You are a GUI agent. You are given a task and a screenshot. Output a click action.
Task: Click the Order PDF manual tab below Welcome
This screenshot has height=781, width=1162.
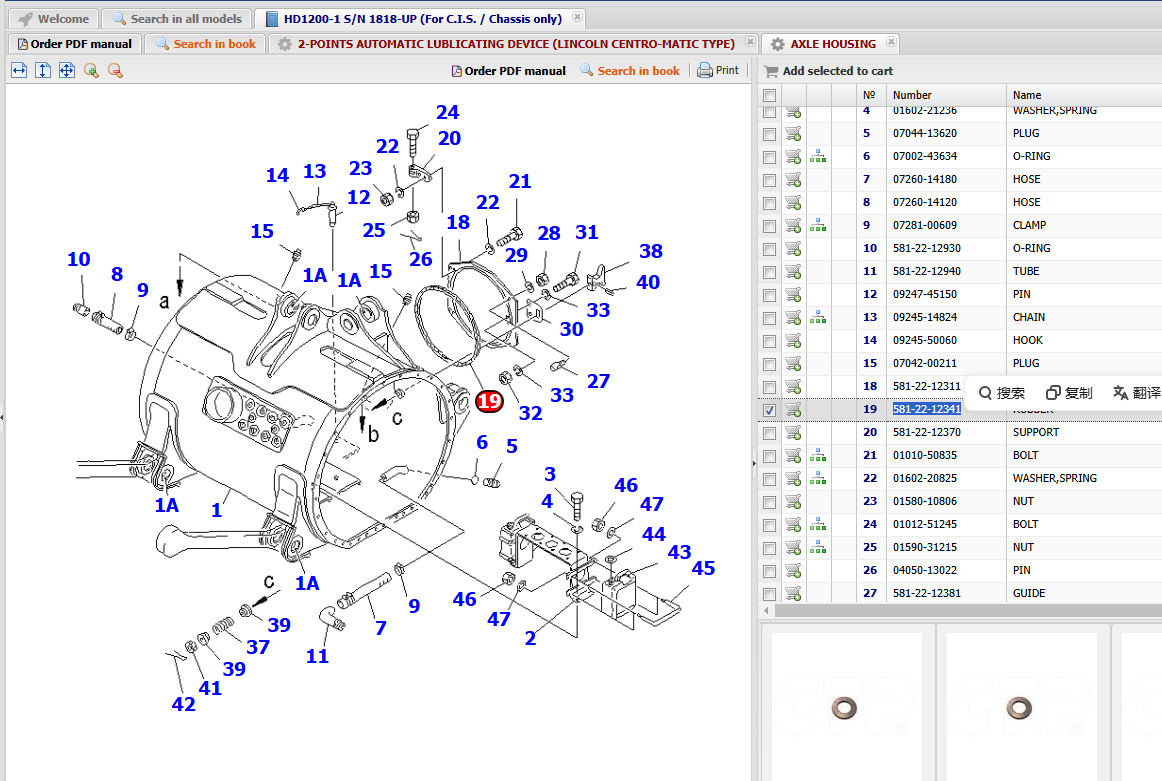point(74,44)
